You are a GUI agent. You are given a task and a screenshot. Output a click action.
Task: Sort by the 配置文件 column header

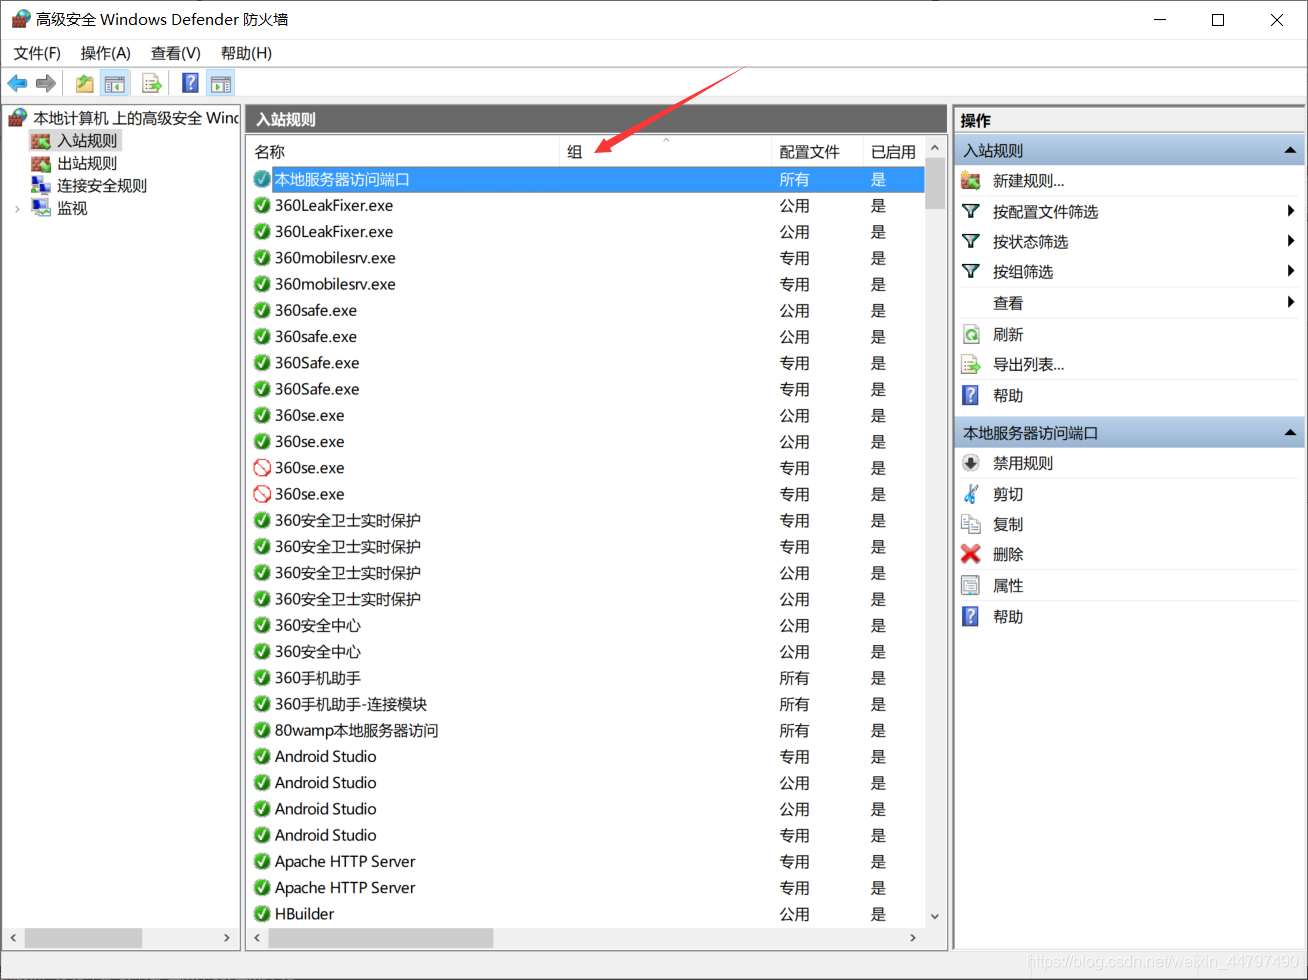818,152
